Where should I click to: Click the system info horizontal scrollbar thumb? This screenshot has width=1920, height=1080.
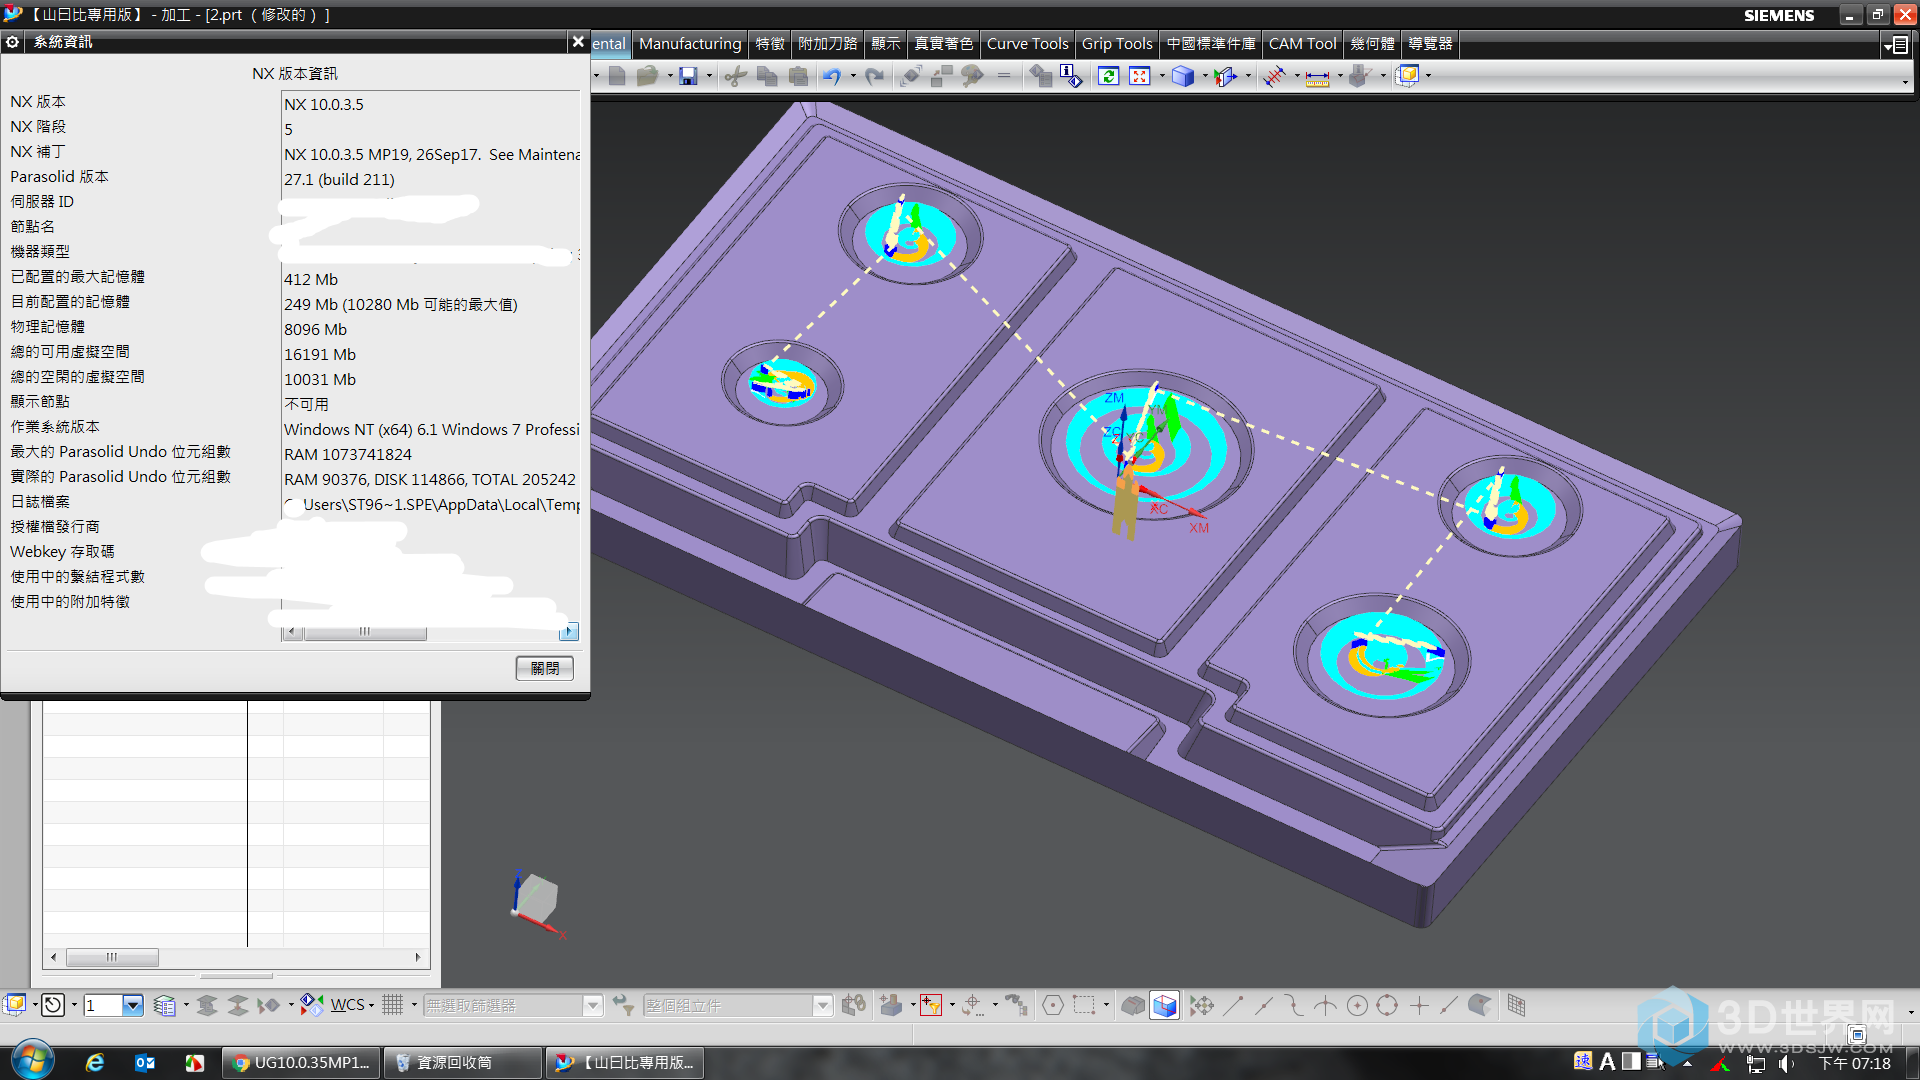coord(365,632)
